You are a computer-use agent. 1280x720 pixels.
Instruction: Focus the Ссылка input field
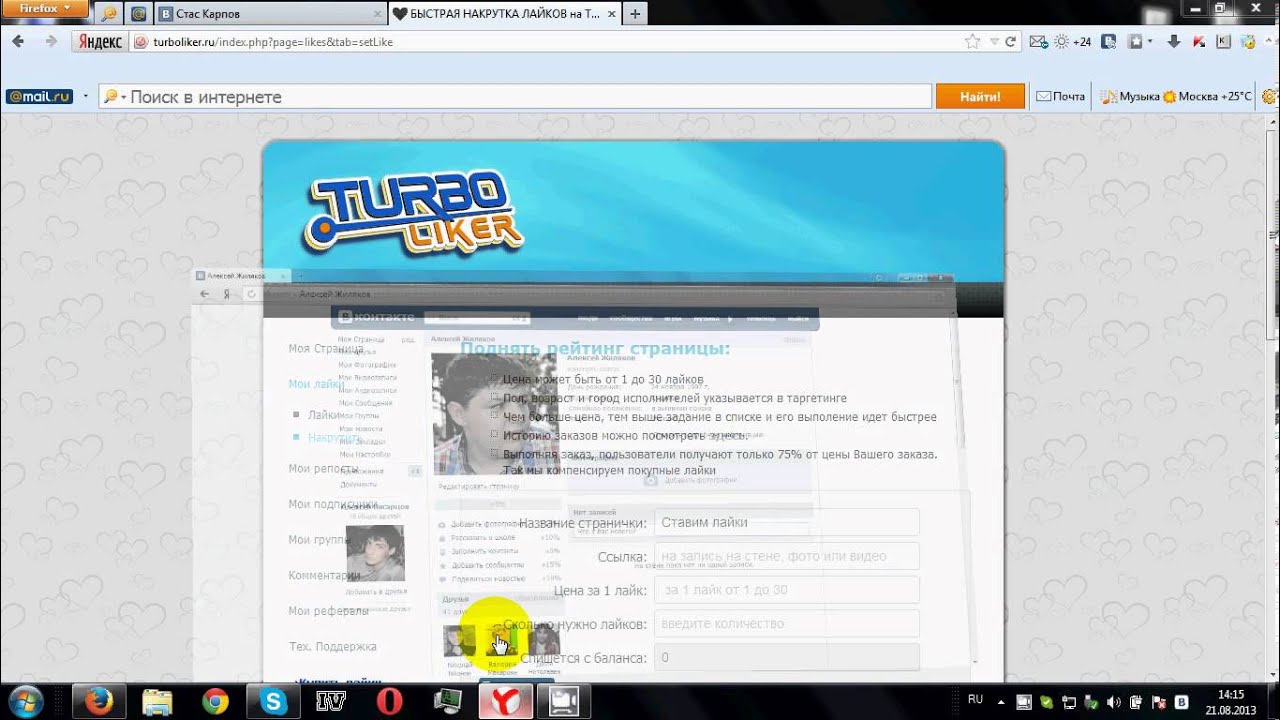(x=786, y=556)
